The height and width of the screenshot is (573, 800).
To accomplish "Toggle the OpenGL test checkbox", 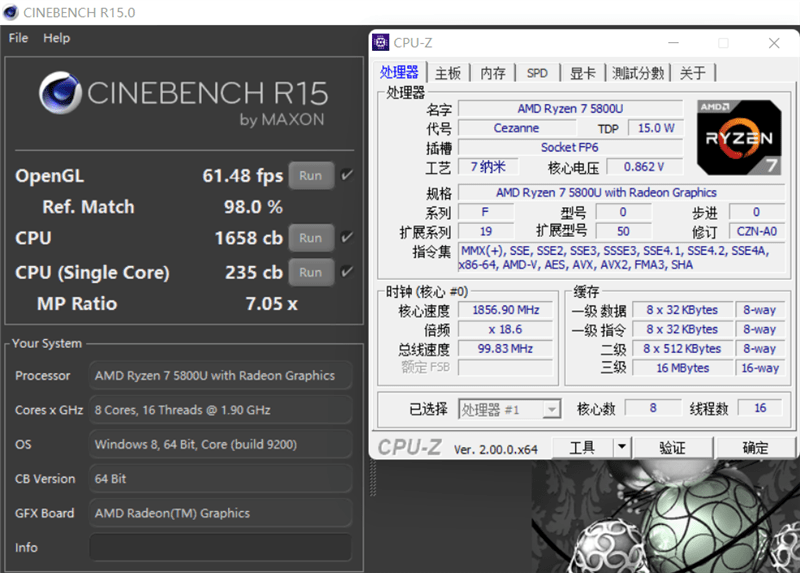I will pyautogui.click(x=347, y=175).
